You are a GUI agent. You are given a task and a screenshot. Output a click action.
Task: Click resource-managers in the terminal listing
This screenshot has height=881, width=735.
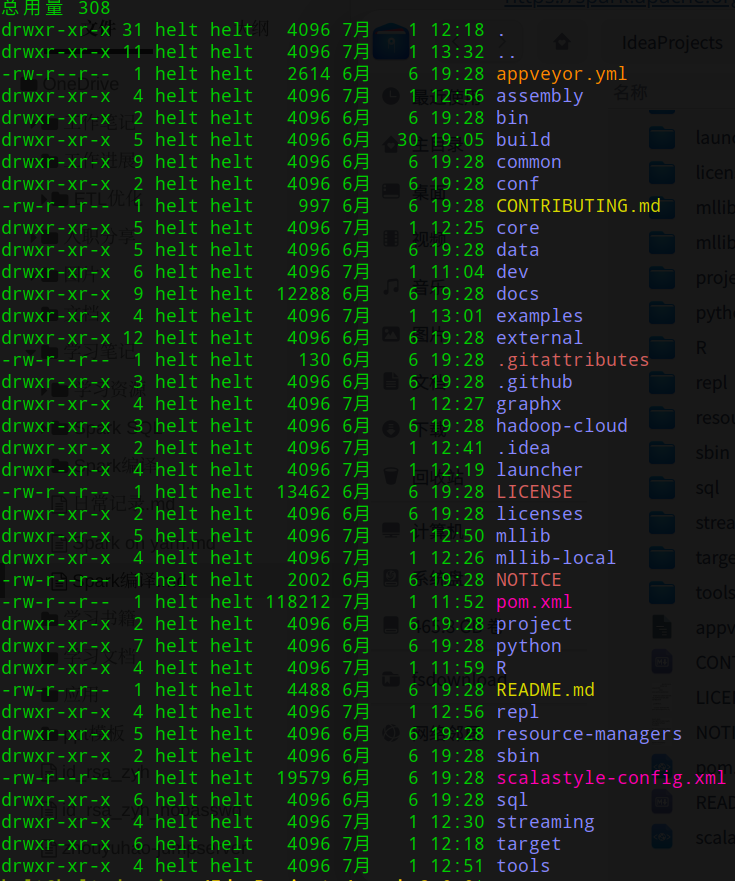pos(589,734)
